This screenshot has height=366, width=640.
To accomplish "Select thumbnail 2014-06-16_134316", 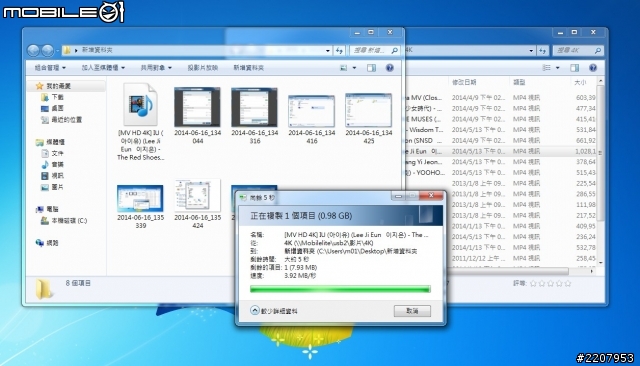I will tap(255, 115).
